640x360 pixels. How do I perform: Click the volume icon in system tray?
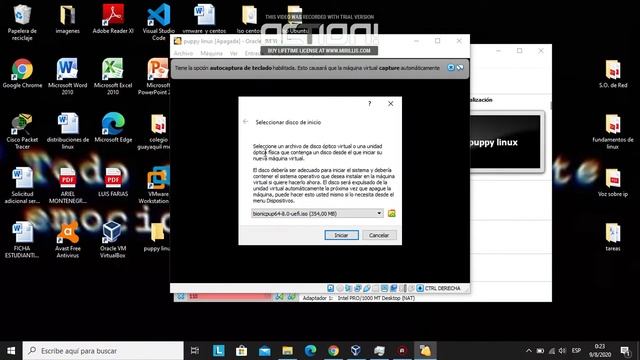point(562,351)
